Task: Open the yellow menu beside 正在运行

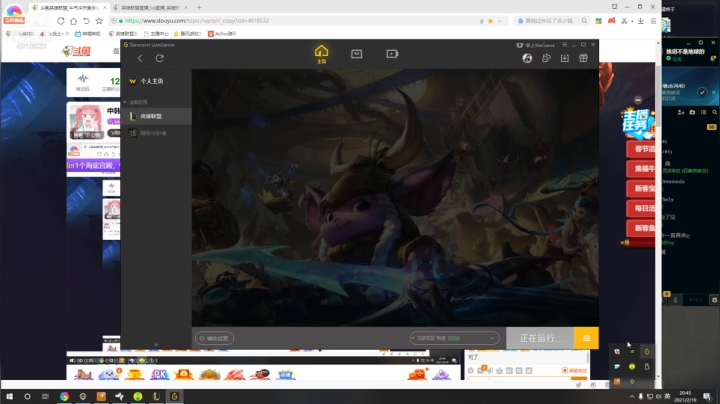Action: [586, 338]
